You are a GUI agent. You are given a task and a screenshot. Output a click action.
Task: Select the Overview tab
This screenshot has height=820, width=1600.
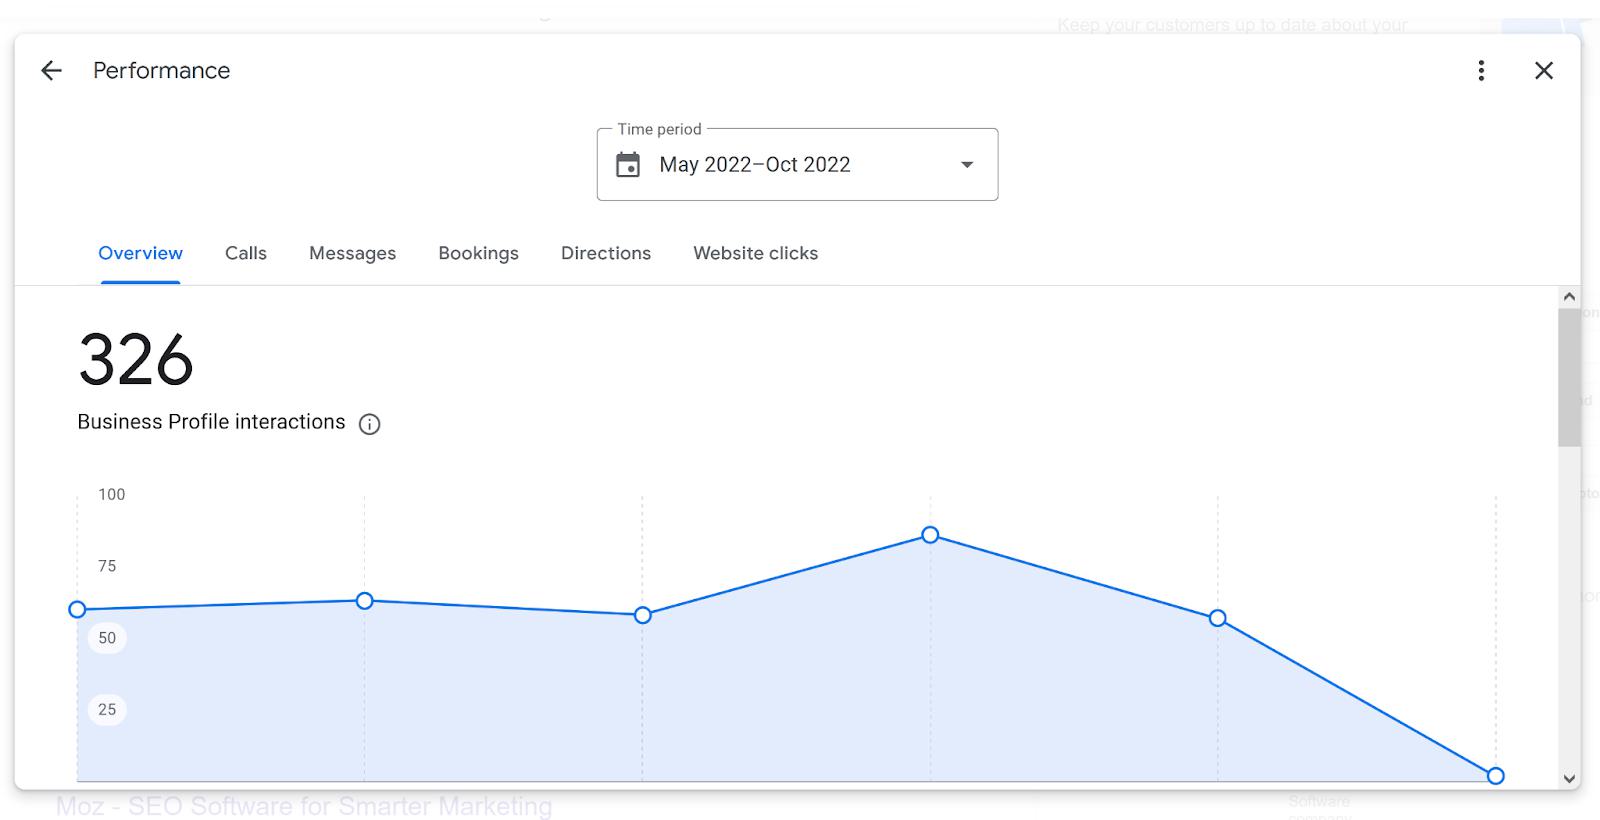tap(140, 254)
